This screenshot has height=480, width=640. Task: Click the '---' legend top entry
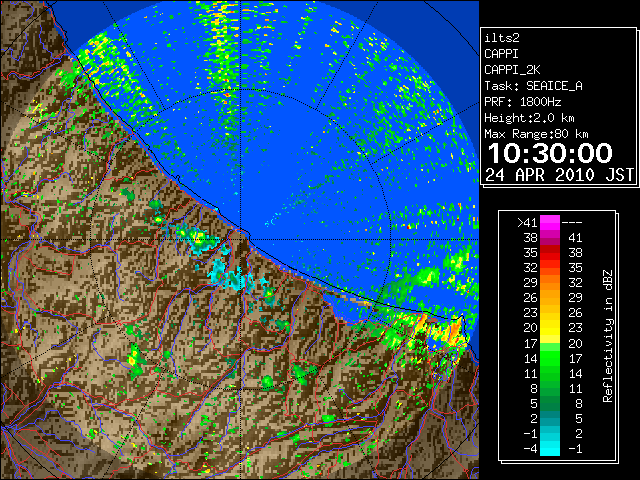572,222
